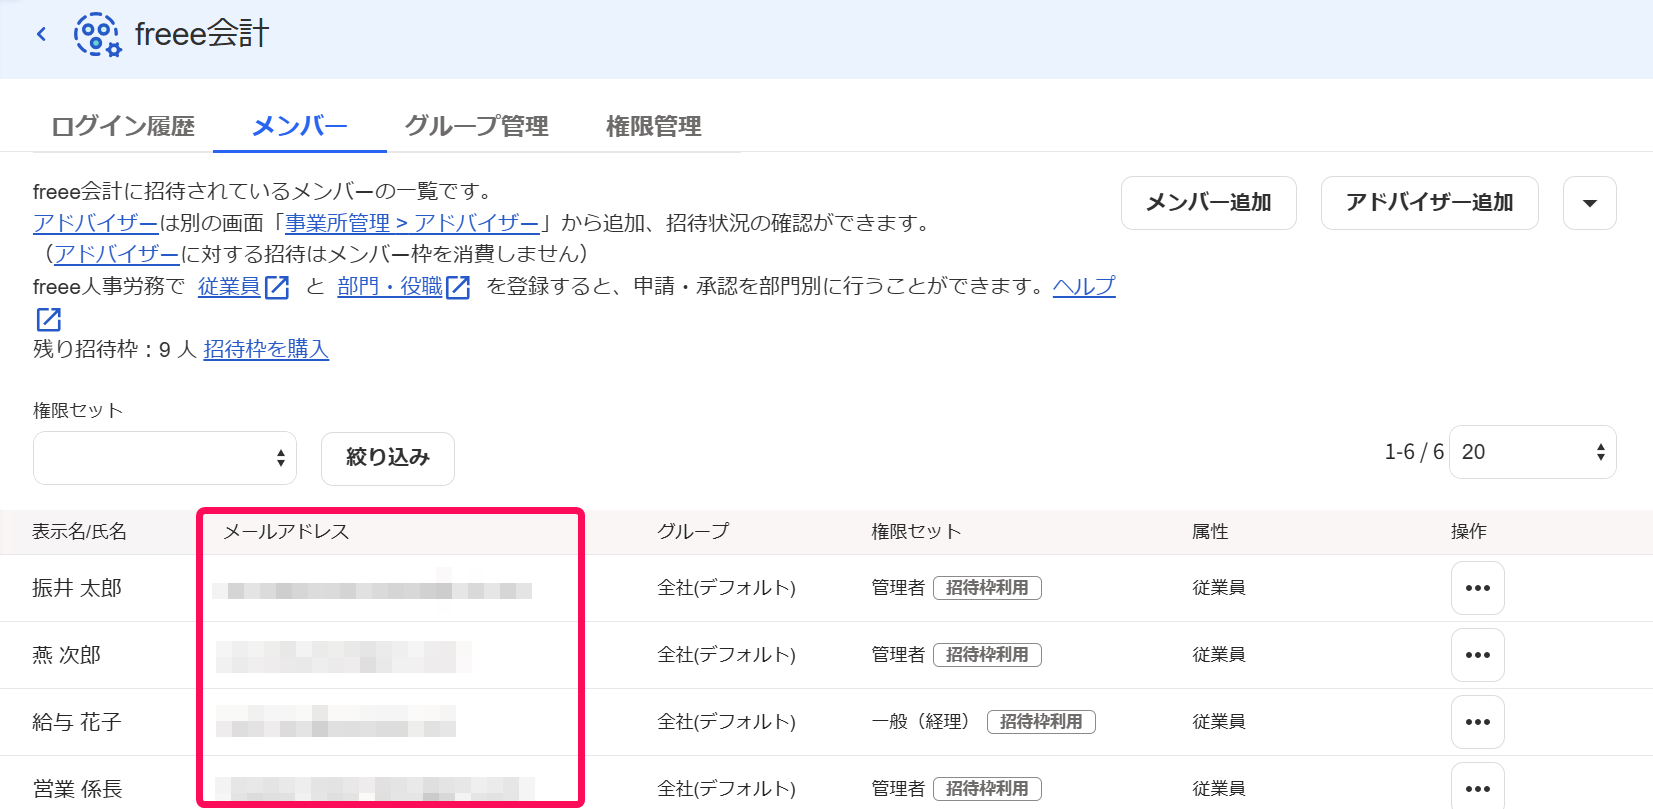The width and height of the screenshot is (1653, 809).
Task: Click the 招待枠を購入 link
Action: point(266,349)
